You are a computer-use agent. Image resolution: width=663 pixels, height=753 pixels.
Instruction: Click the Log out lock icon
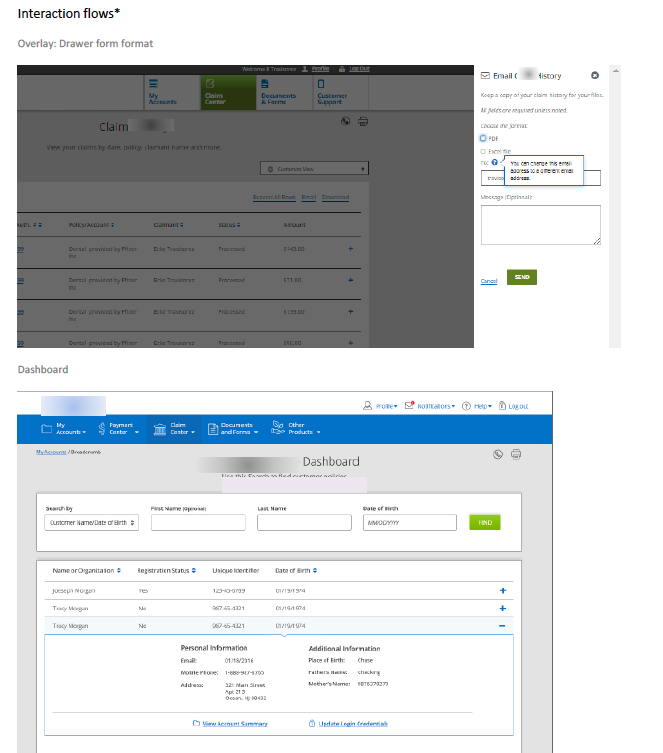tap(500, 406)
